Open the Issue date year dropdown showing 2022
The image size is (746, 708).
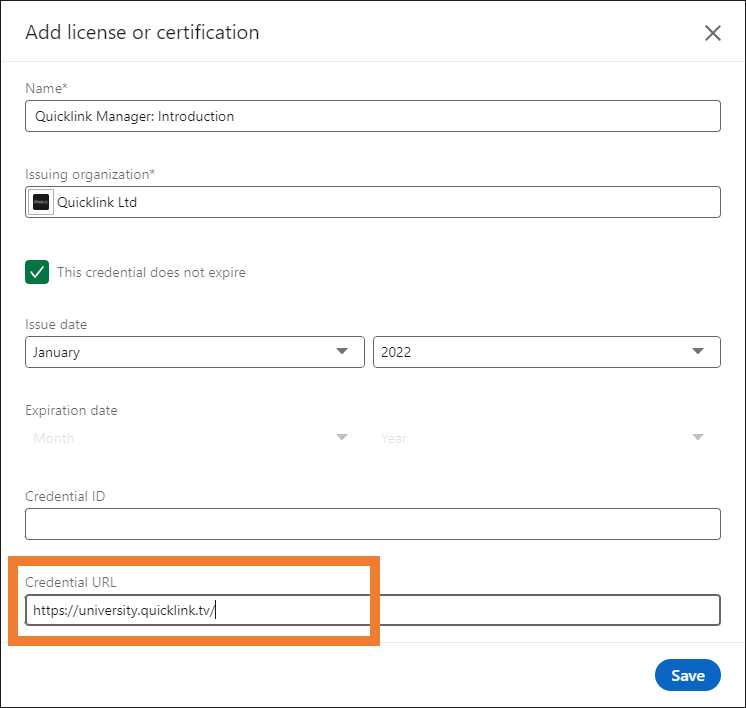point(547,352)
